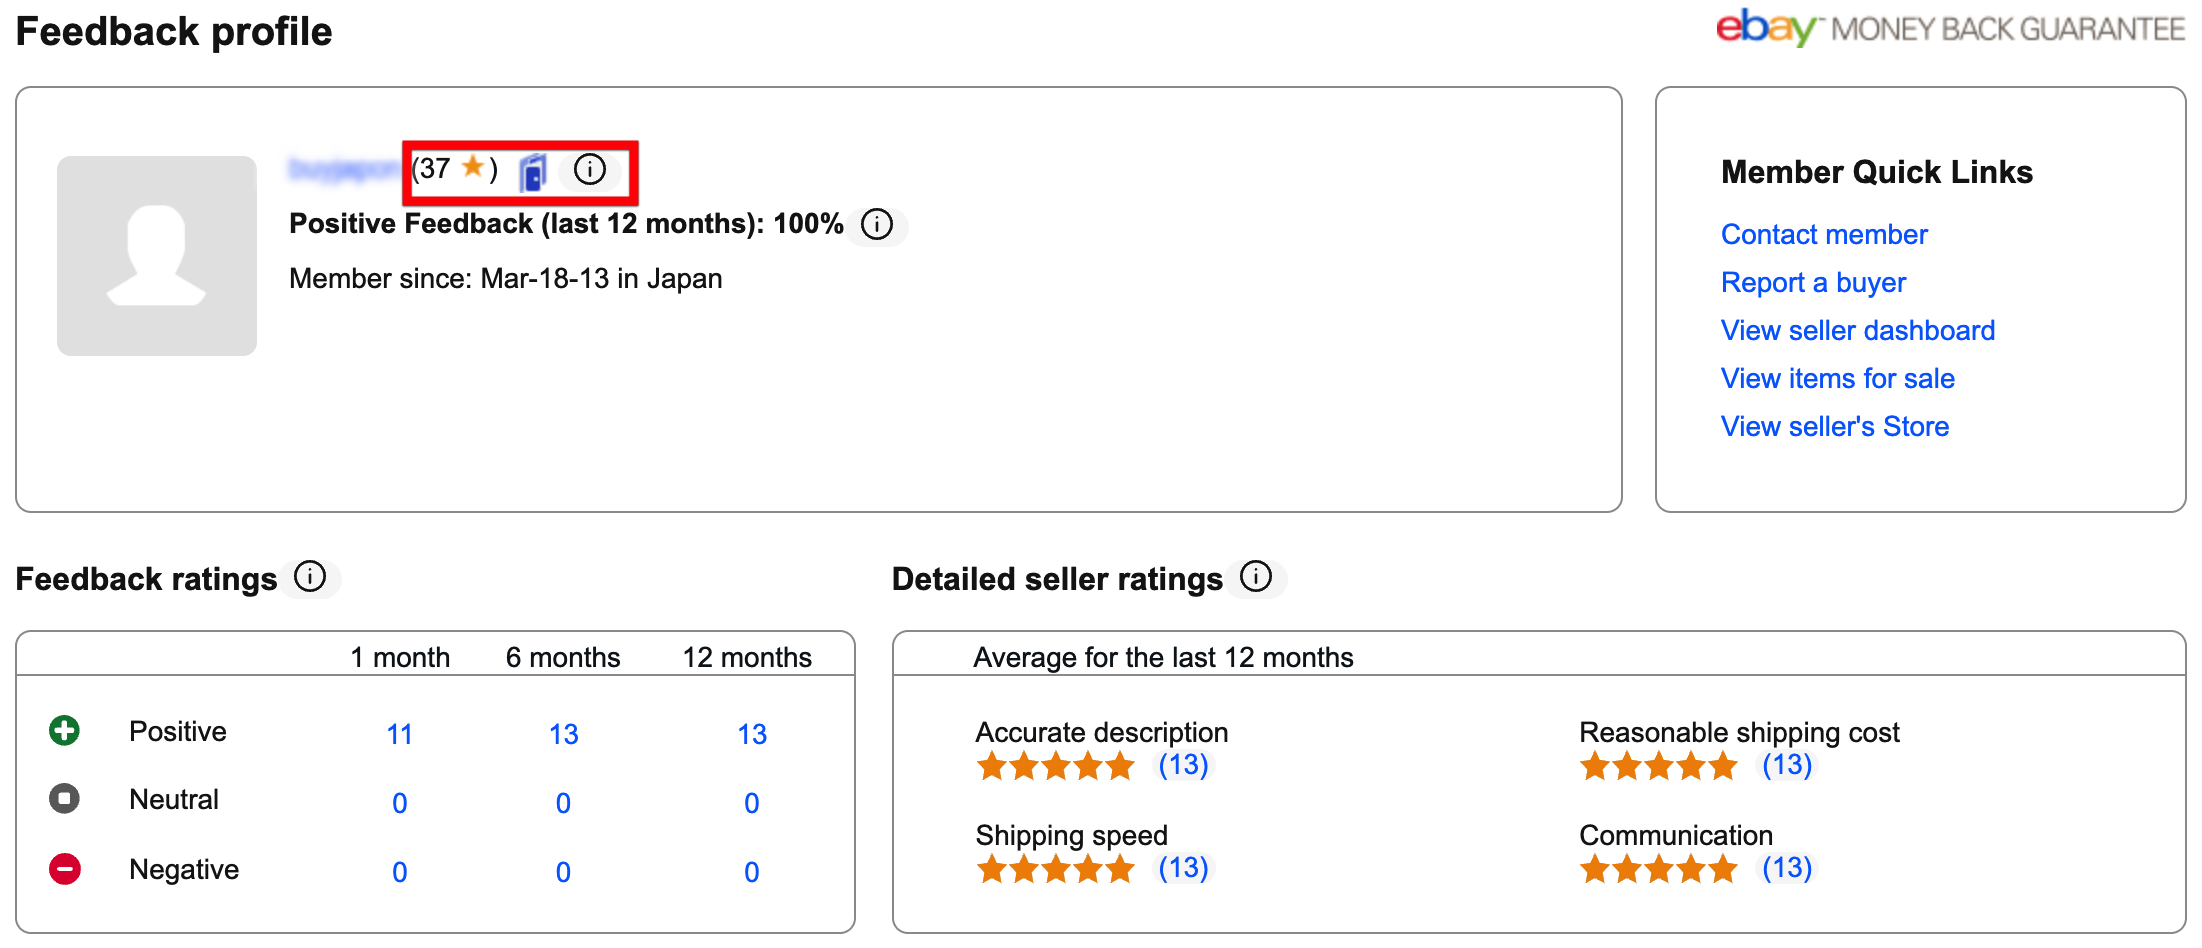Go to View items for sale
Viewport: 2202px width, 948px height.
(x=1837, y=378)
